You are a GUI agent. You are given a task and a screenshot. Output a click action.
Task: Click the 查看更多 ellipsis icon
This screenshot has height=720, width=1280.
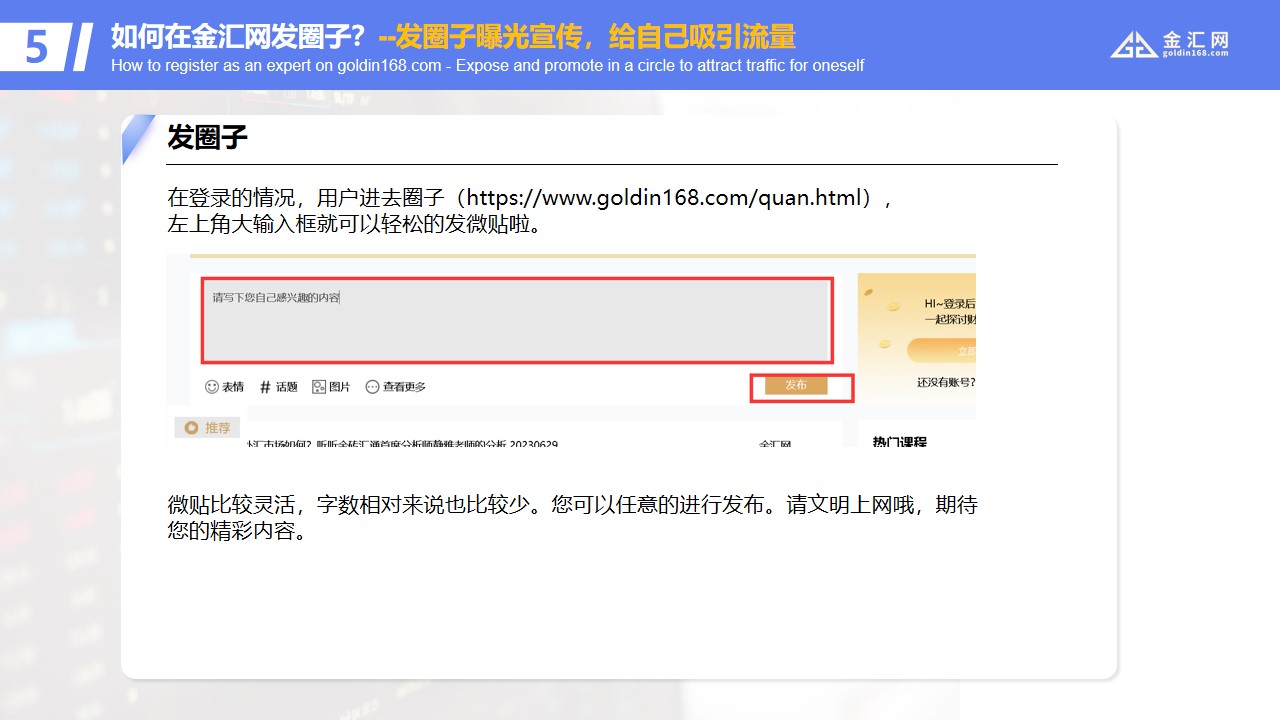pos(372,387)
